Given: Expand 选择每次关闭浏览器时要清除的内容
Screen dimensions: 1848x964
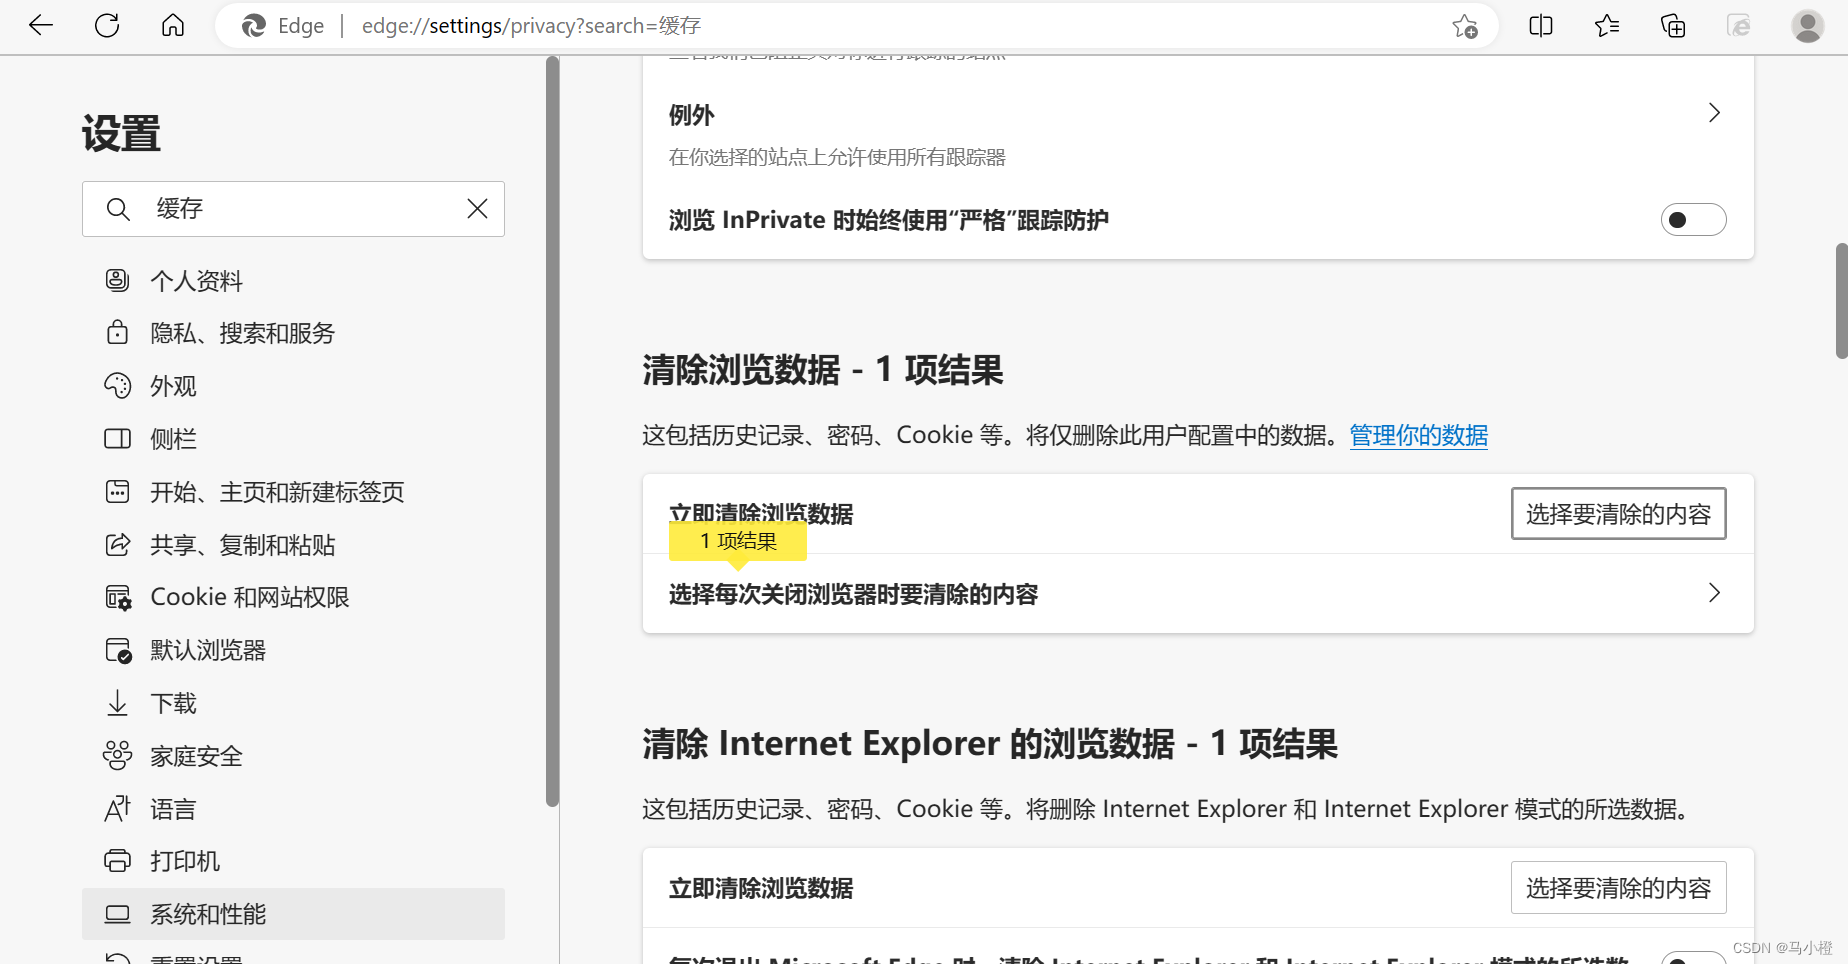Looking at the screenshot, I should pyautogui.click(x=1714, y=593).
